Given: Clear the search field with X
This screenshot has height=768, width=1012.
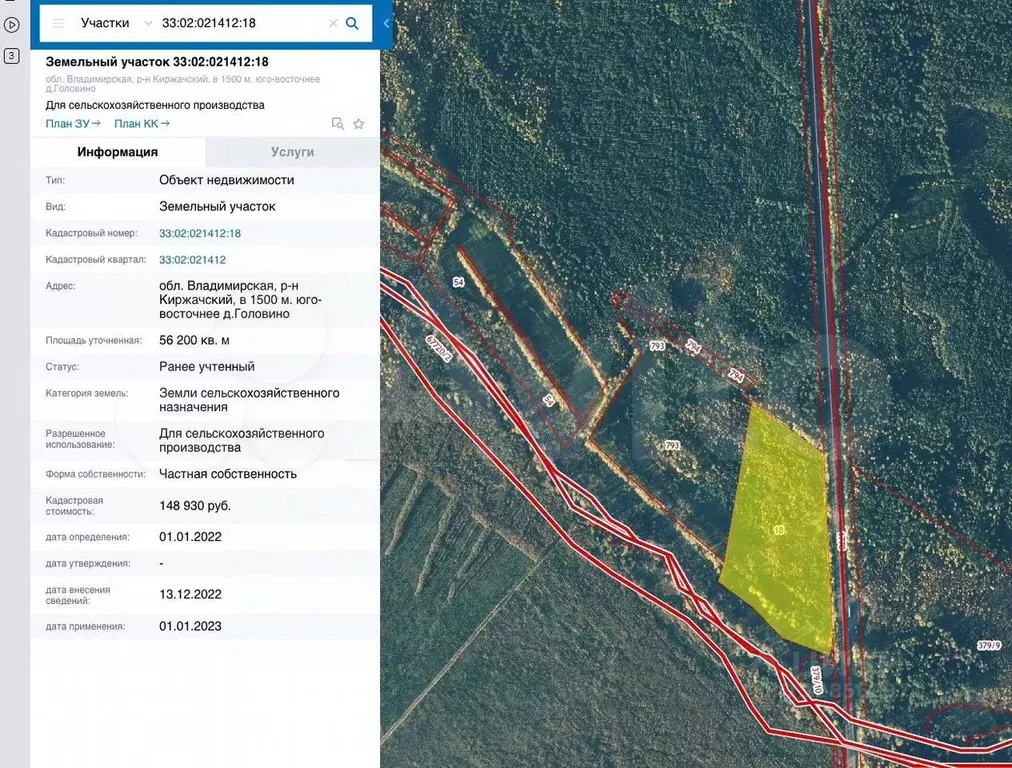Looking at the screenshot, I should 333,23.
